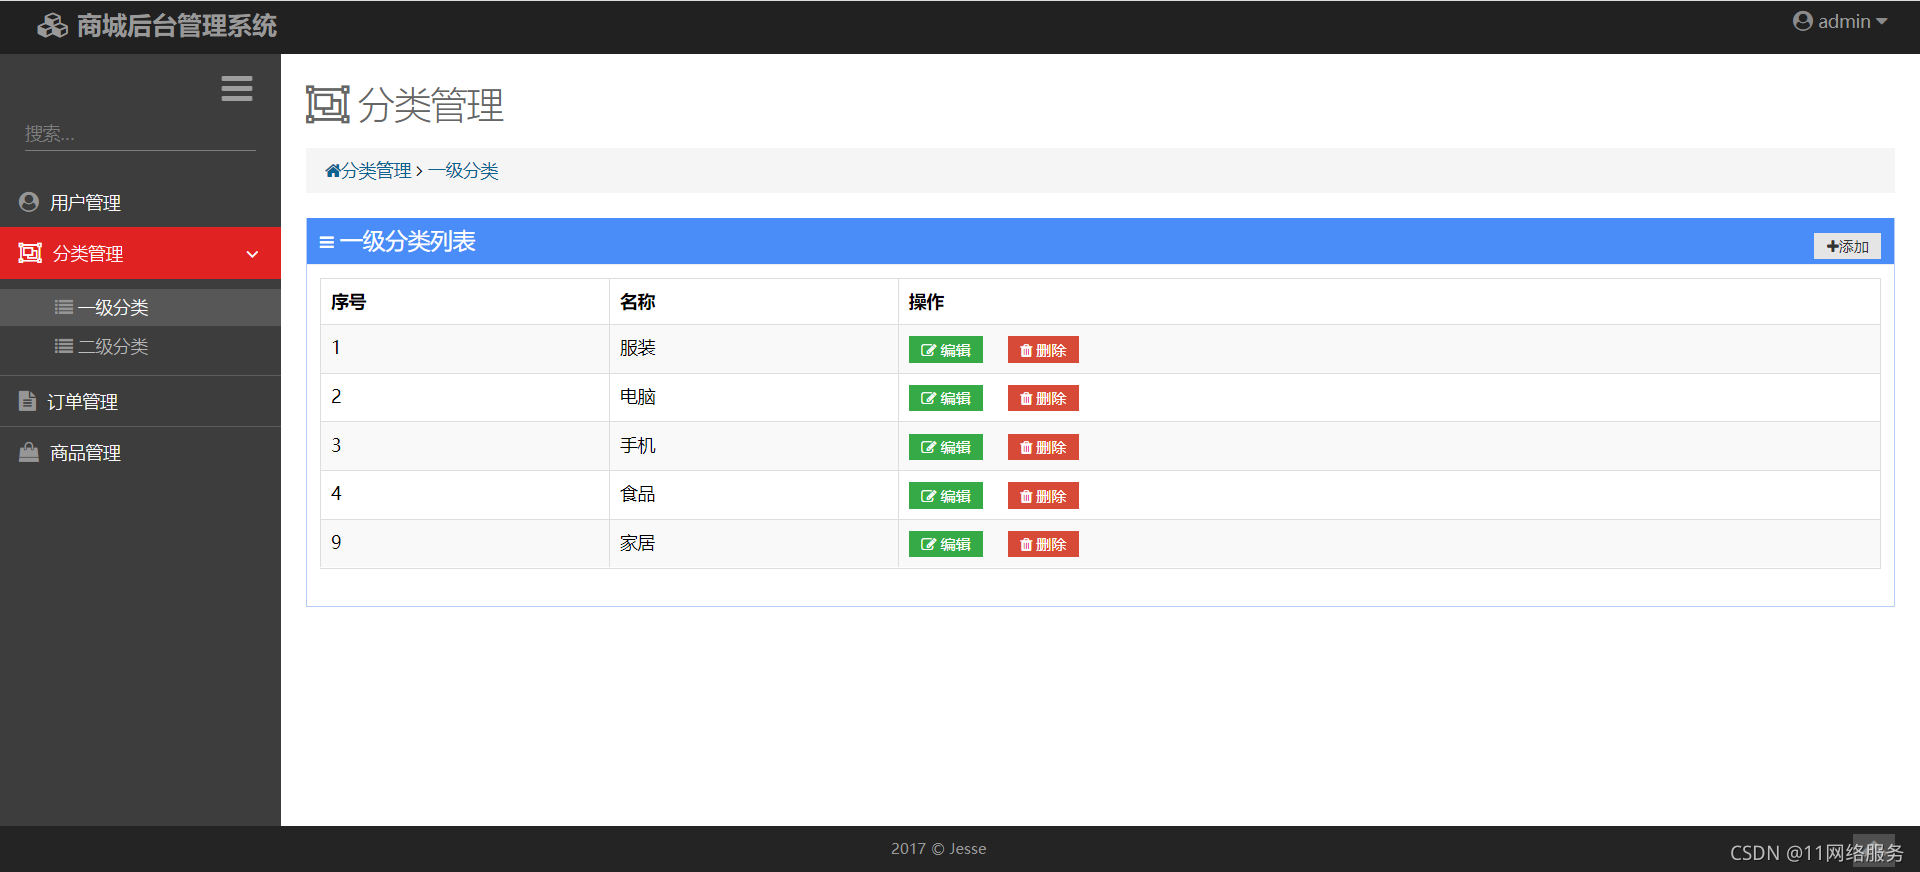Edit the 家居 category

coord(946,544)
